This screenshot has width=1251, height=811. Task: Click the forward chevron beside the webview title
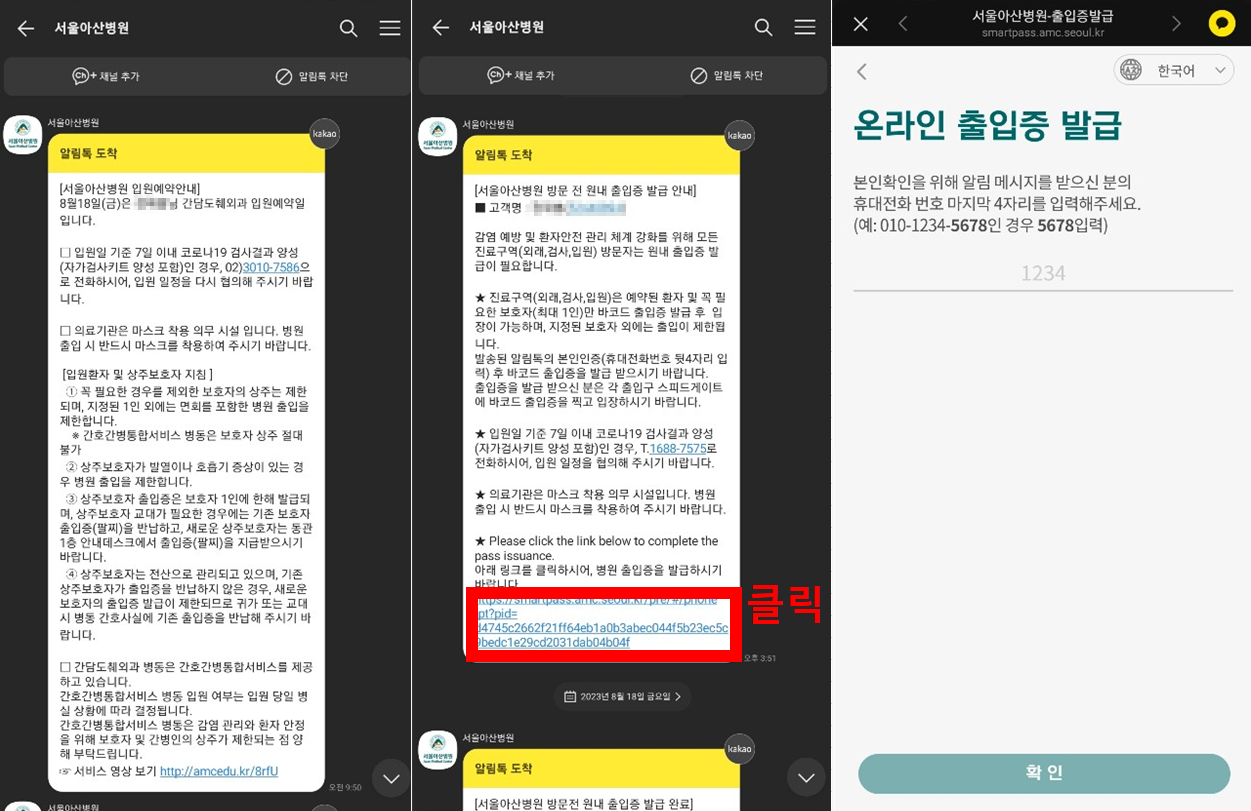pos(1177,23)
